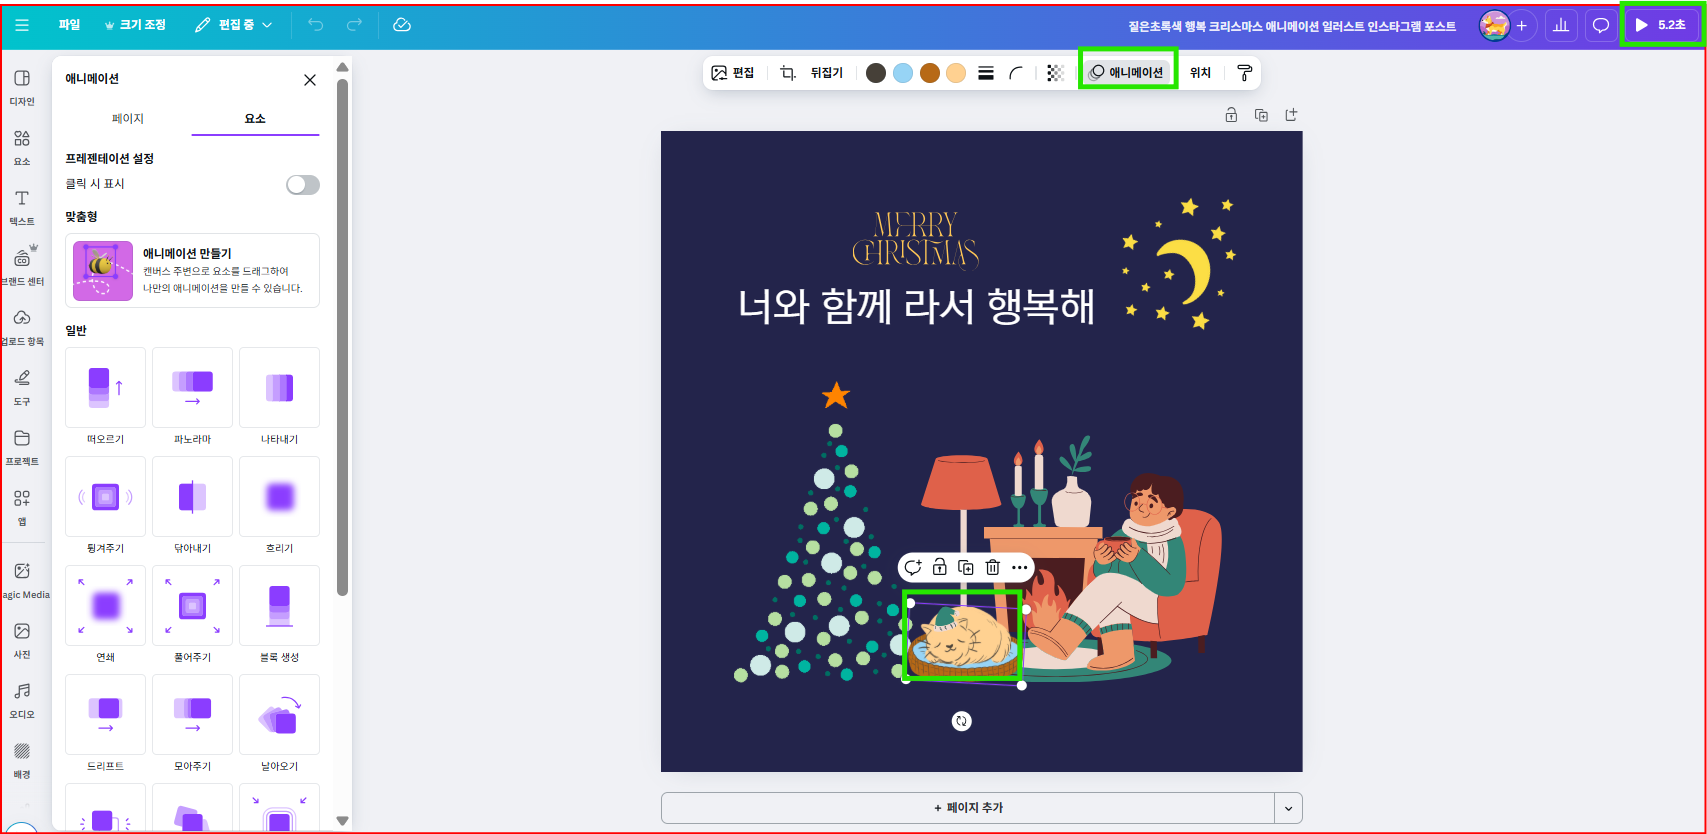Open 도구 tools in sidebar
The height and width of the screenshot is (834, 1707).
22,387
